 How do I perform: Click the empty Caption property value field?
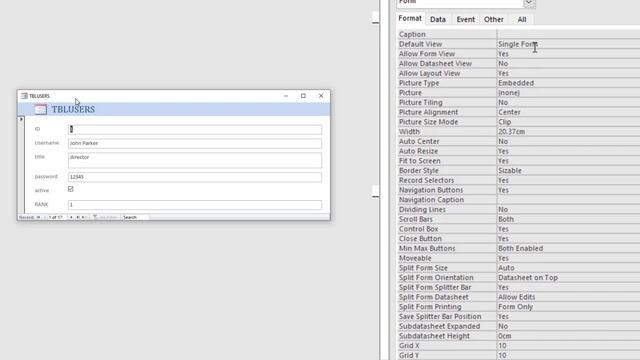tap(568, 34)
